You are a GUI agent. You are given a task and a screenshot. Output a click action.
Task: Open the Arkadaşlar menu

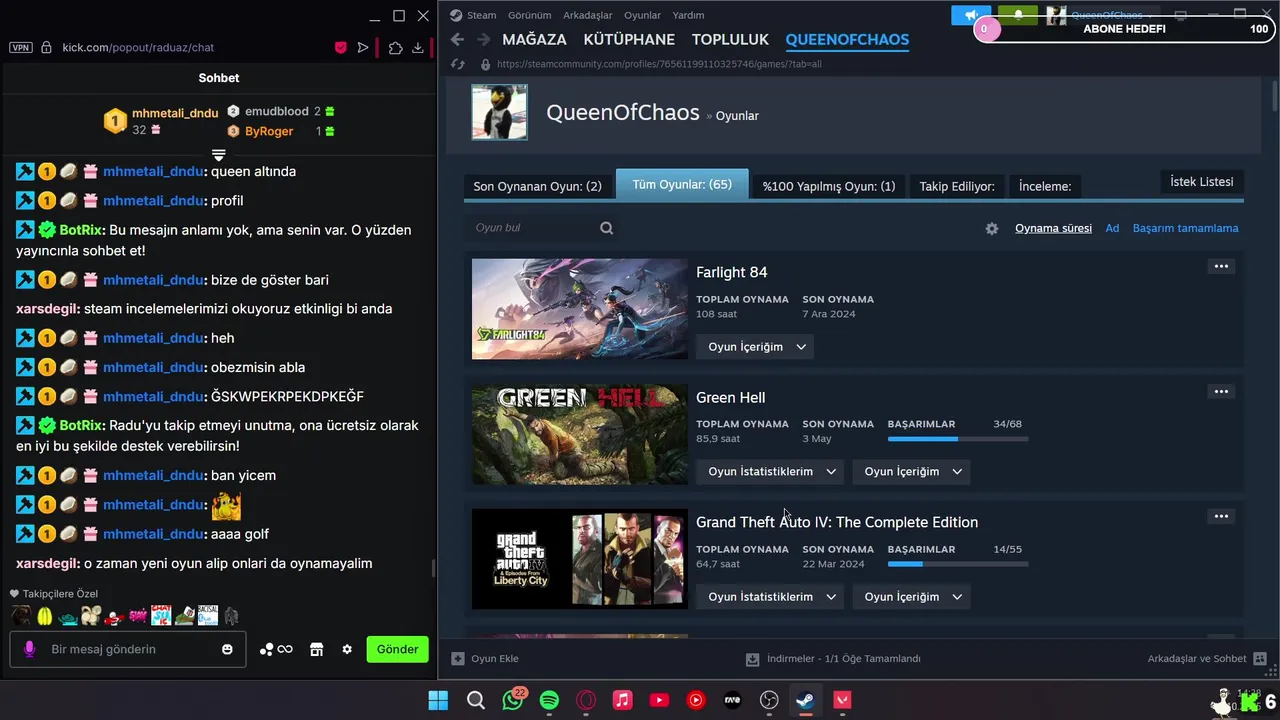[x=588, y=15]
